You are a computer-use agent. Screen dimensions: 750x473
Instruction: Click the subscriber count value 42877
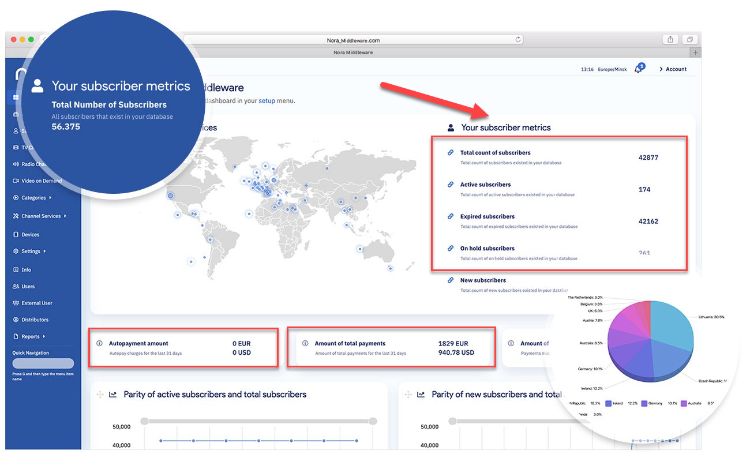click(x=648, y=157)
